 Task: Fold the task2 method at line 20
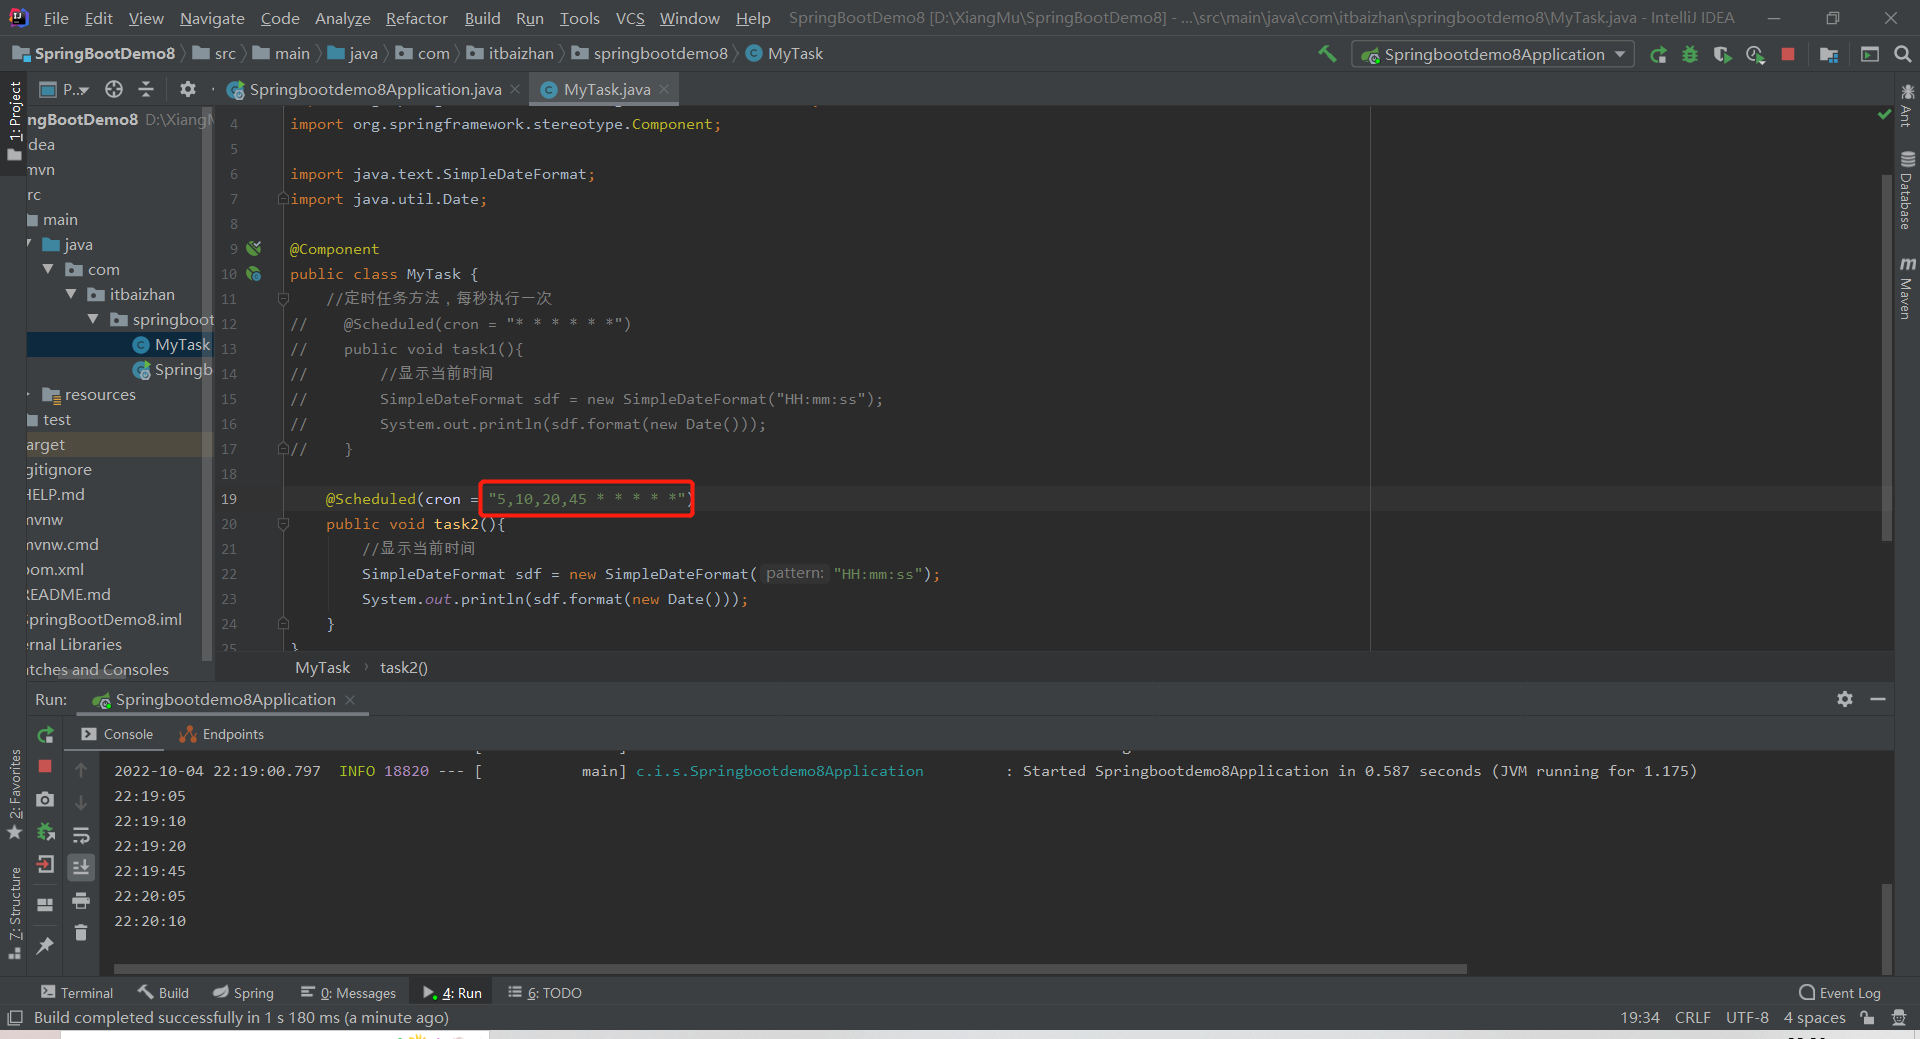[x=283, y=524]
